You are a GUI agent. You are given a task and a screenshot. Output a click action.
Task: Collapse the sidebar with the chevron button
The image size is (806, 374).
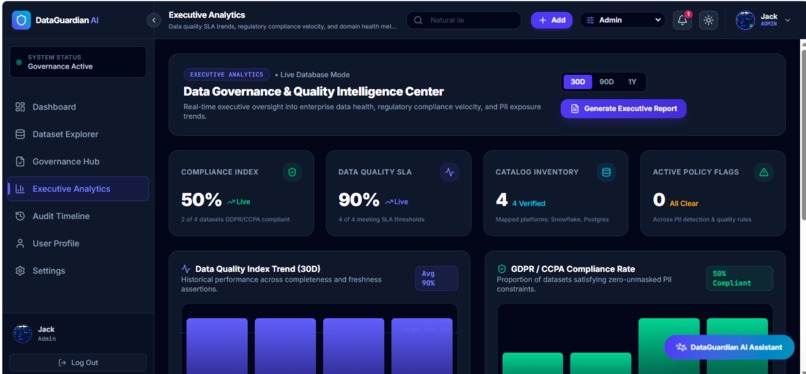point(153,20)
